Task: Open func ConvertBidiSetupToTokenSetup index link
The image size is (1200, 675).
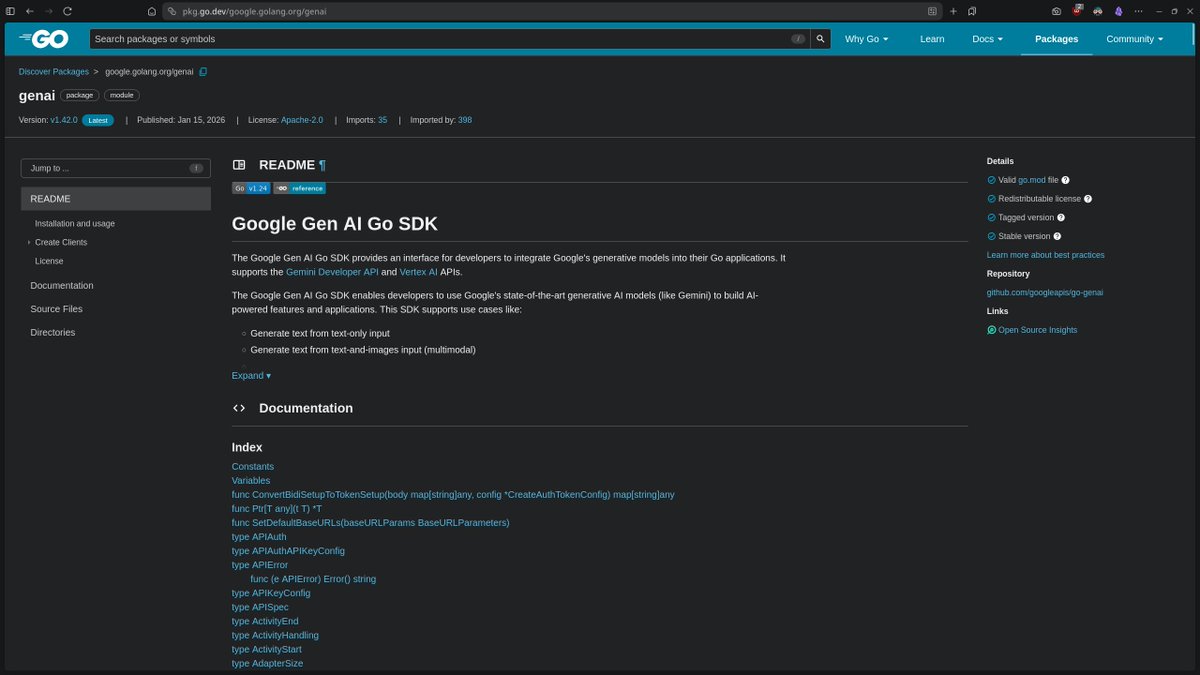Action: coord(453,495)
